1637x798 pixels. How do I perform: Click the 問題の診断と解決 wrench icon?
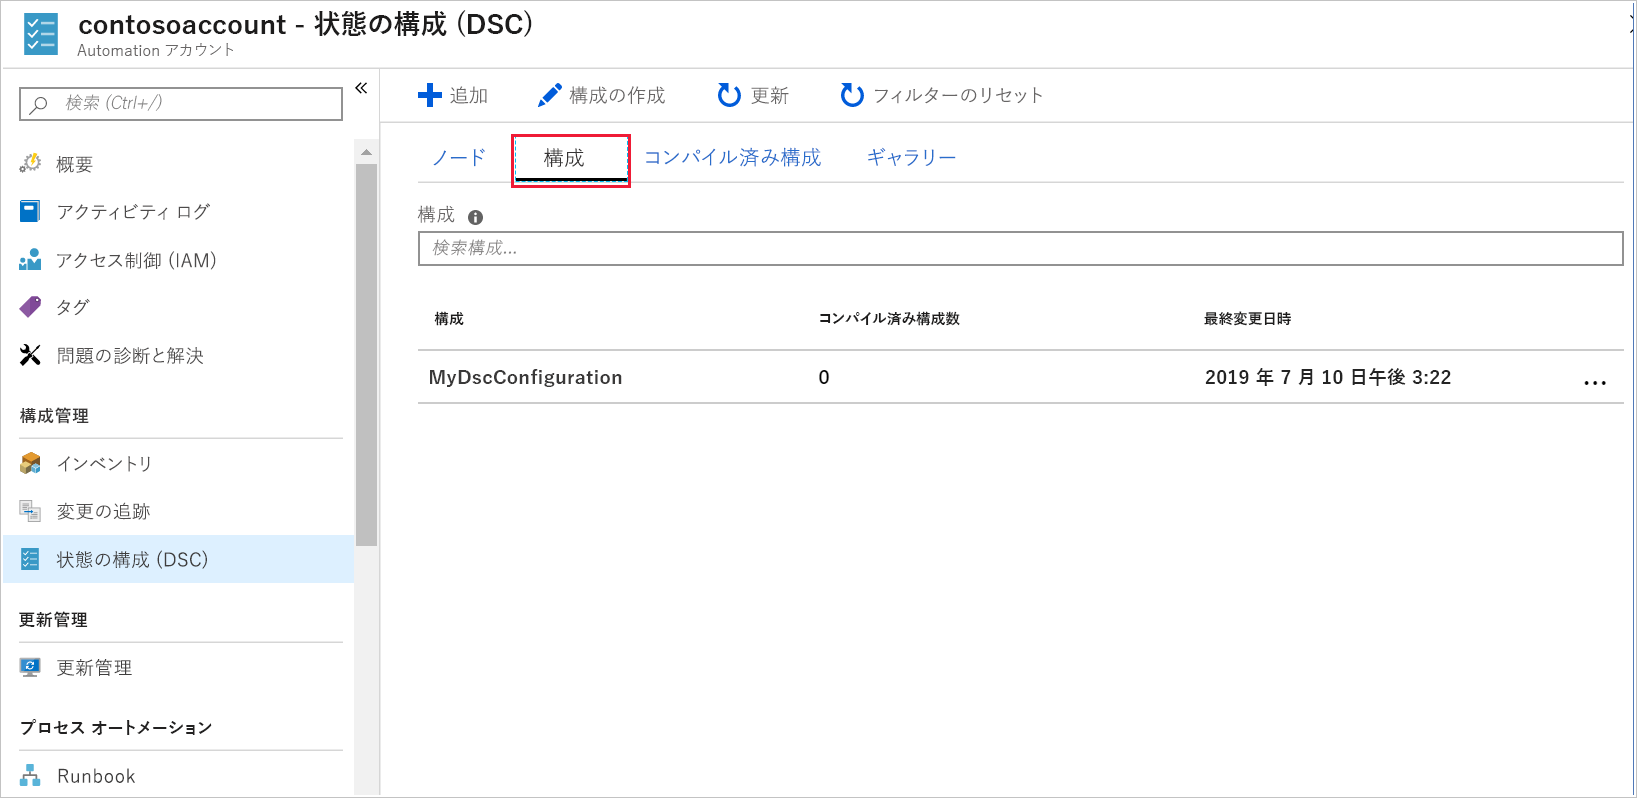(31, 355)
